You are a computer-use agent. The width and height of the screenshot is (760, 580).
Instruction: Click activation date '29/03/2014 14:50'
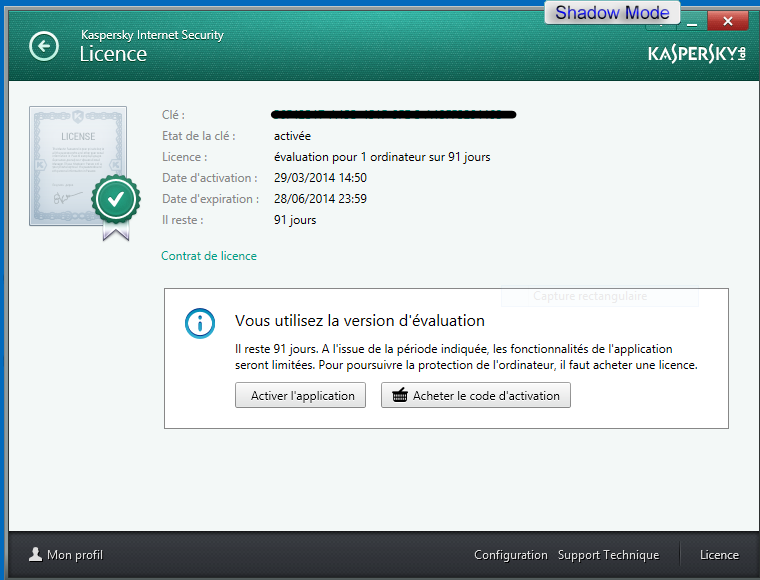coord(320,178)
